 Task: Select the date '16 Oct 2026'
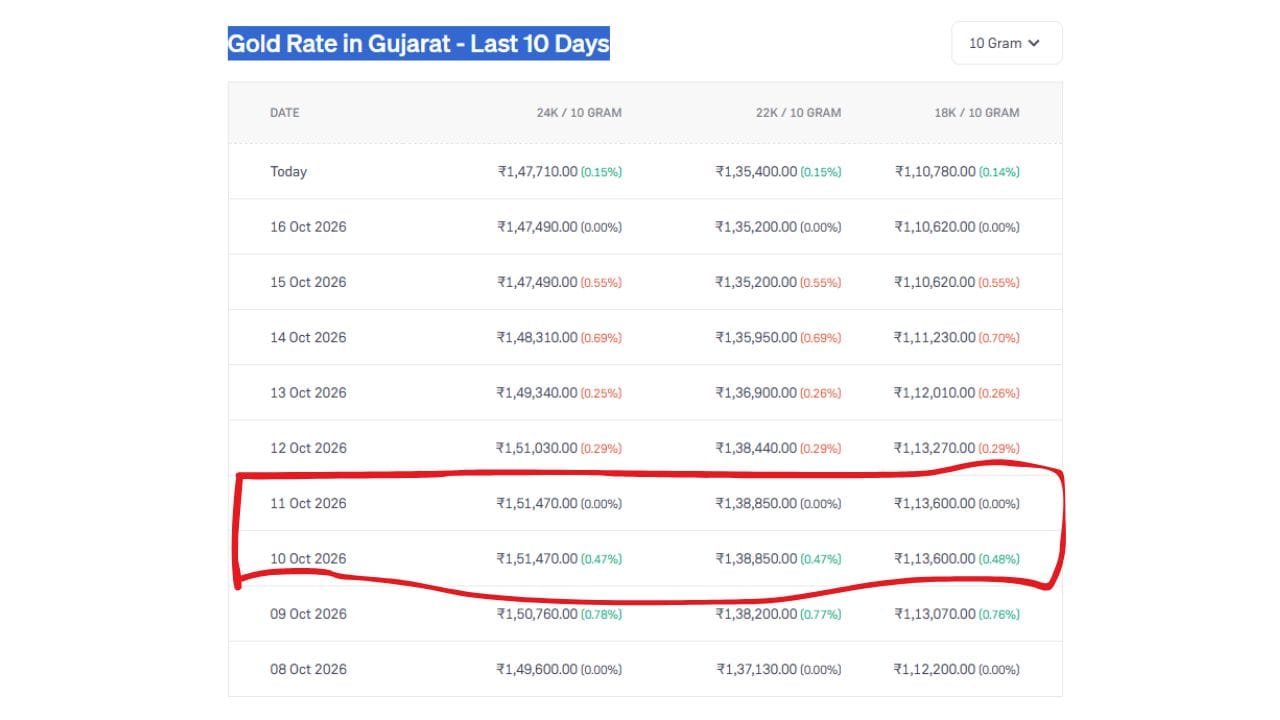[x=308, y=227]
